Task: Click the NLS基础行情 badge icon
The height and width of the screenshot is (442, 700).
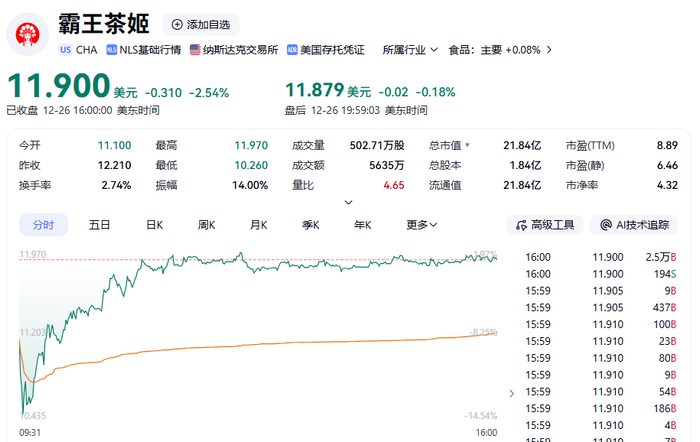Action: coord(111,50)
